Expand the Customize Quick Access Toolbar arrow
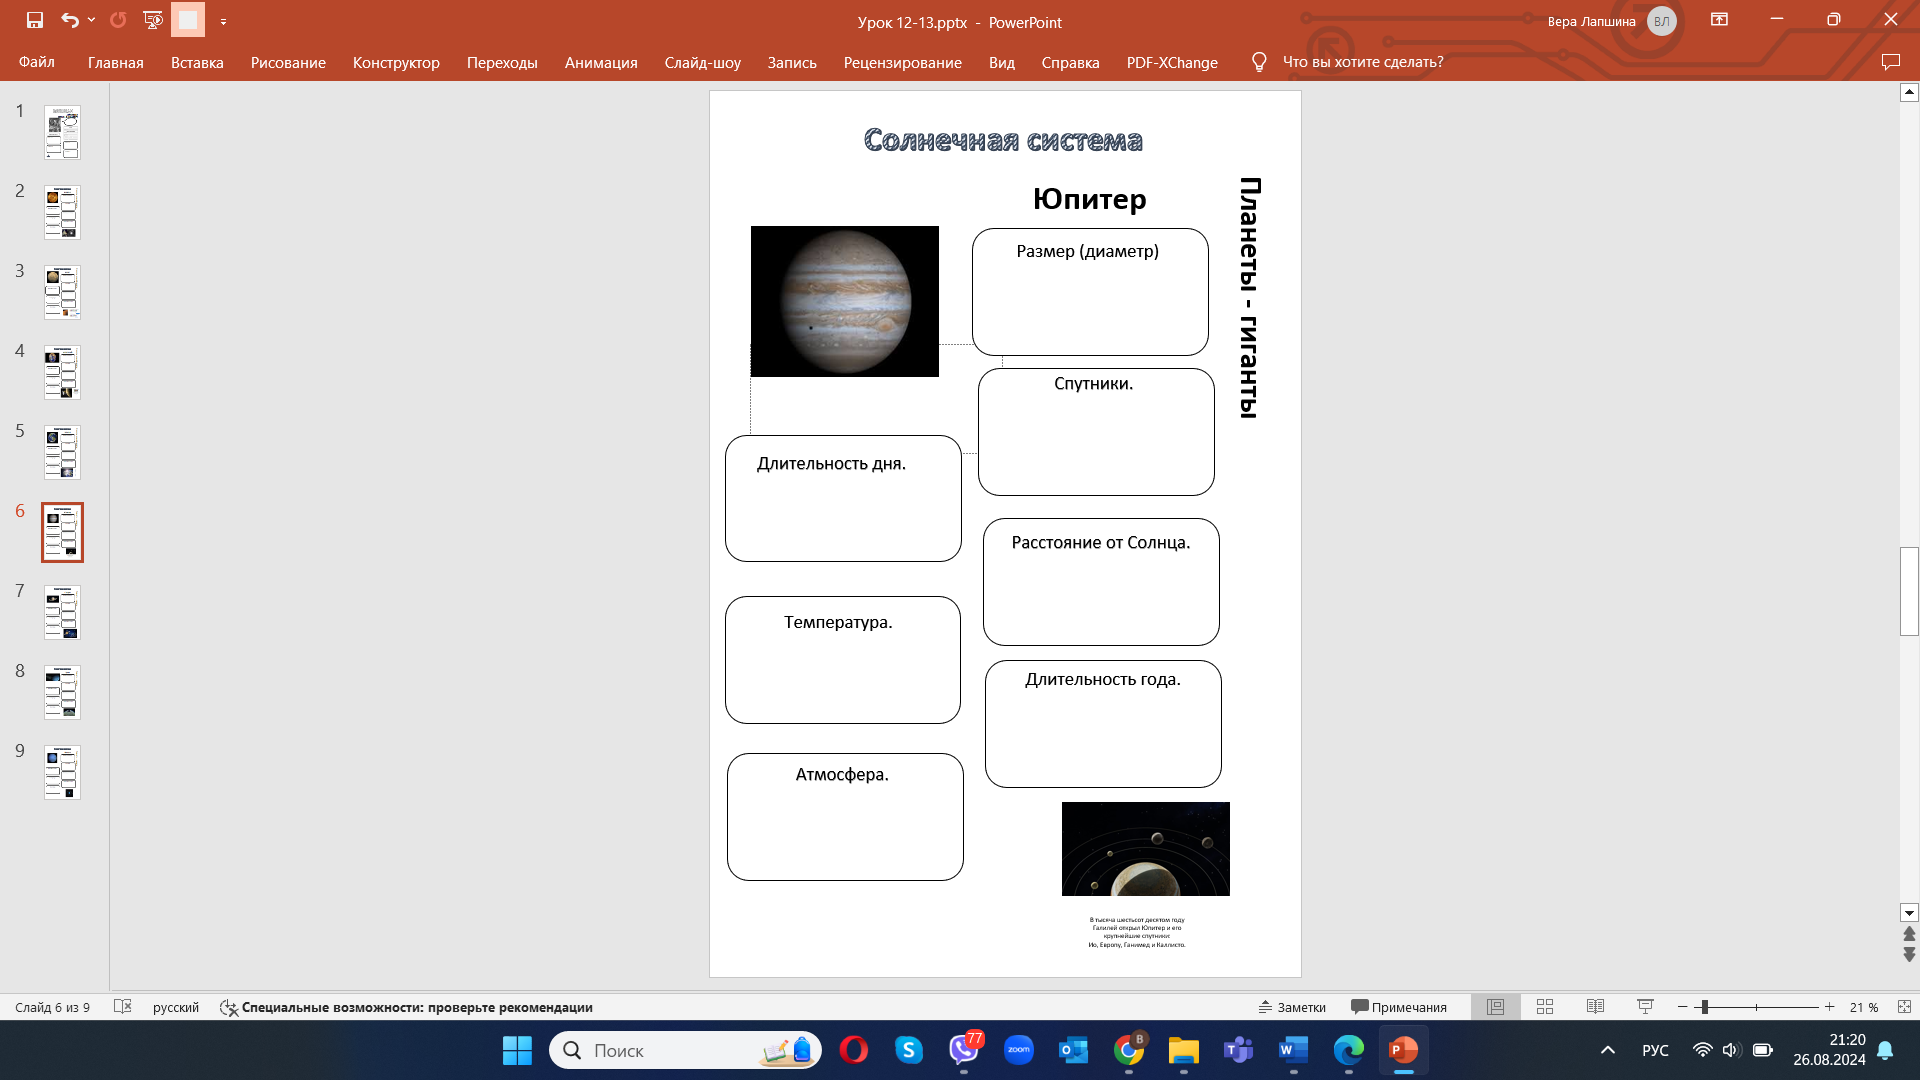Screen dimensions: 1920x1080 pos(223,21)
